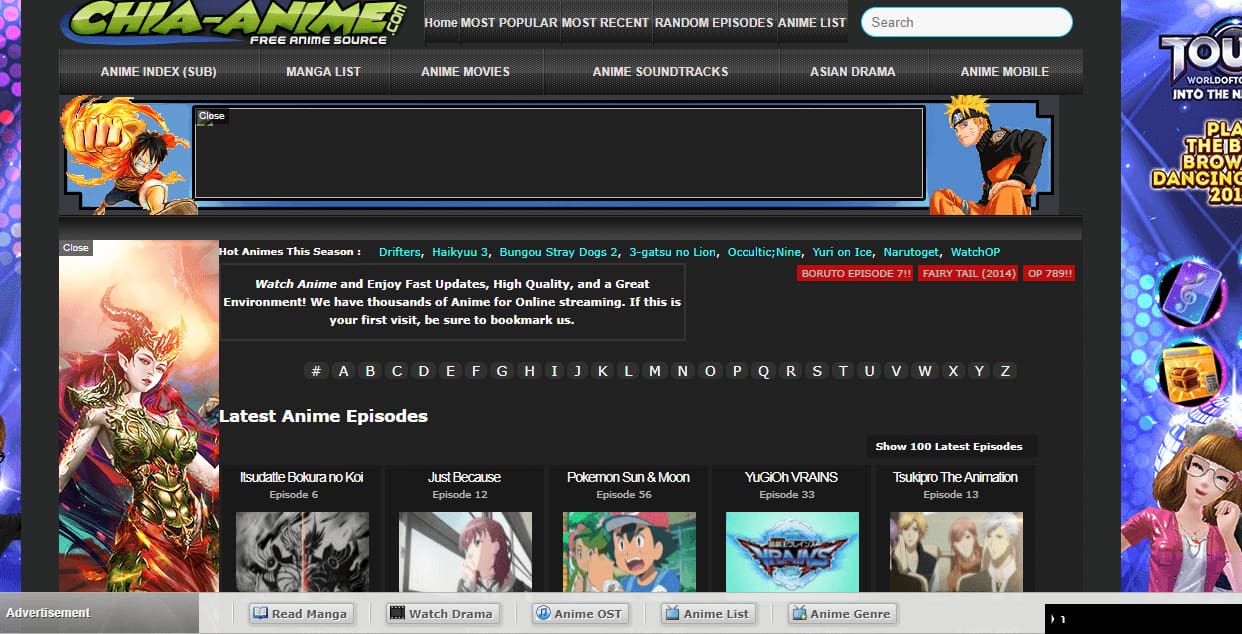Filter anime index by letter W
This screenshot has width=1242, height=634.
click(x=925, y=371)
